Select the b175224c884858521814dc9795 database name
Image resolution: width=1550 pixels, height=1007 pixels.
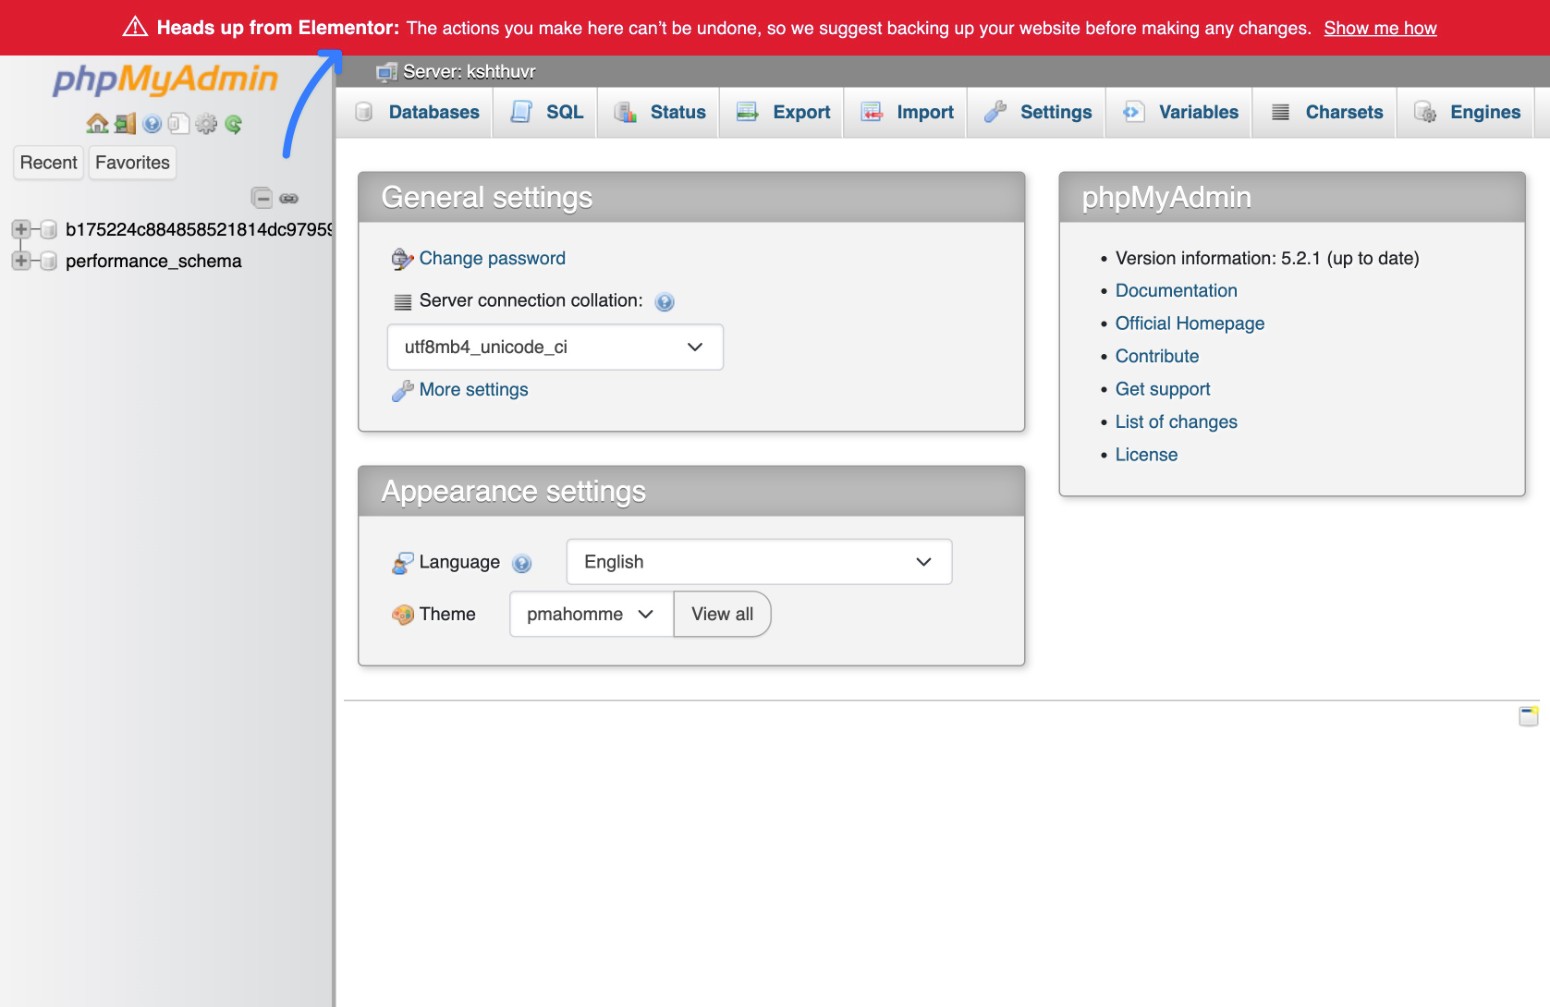[199, 230]
